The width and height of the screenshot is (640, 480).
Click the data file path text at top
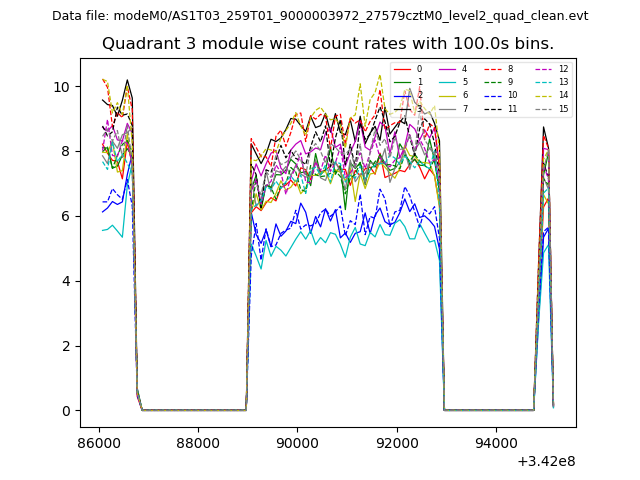pyautogui.click(x=320, y=16)
